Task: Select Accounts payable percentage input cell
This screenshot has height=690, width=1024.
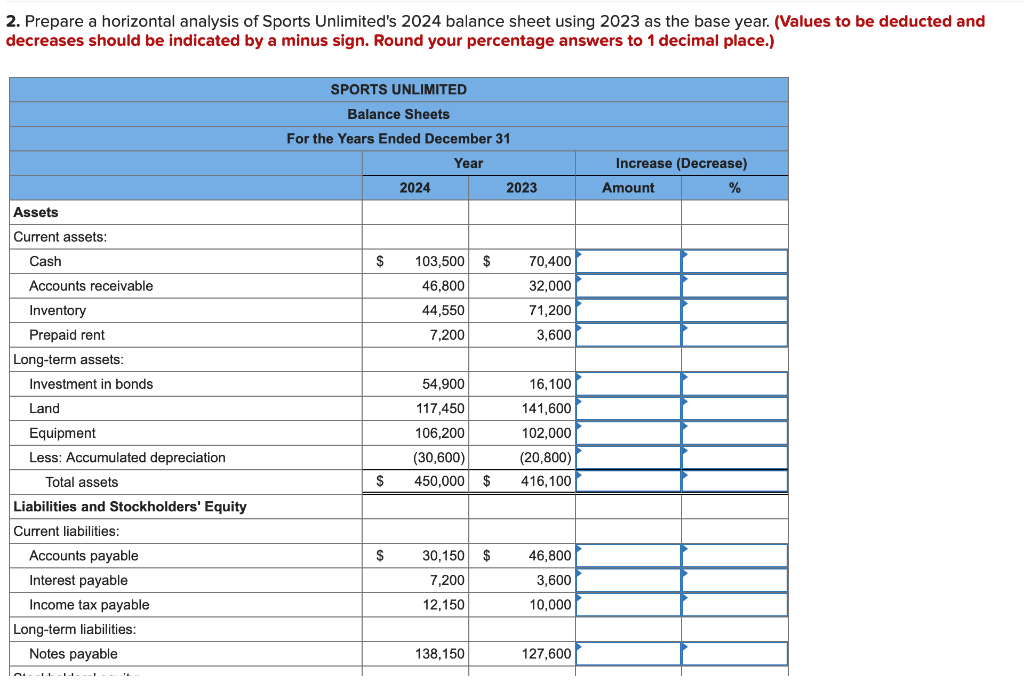Action: (x=735, y=556)
